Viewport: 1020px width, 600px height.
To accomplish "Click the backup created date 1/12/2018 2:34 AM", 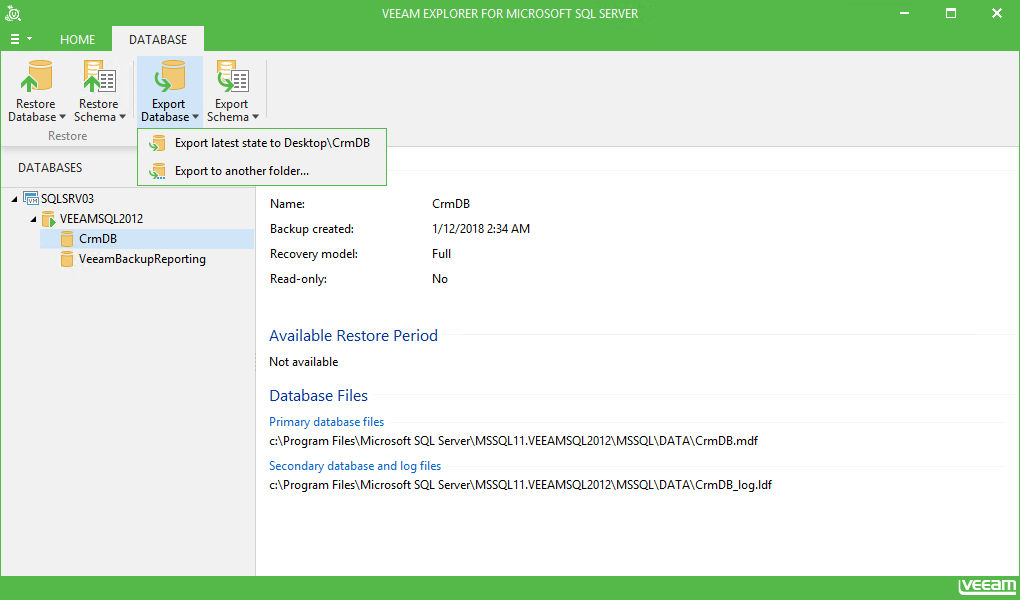I will (481, 229).
